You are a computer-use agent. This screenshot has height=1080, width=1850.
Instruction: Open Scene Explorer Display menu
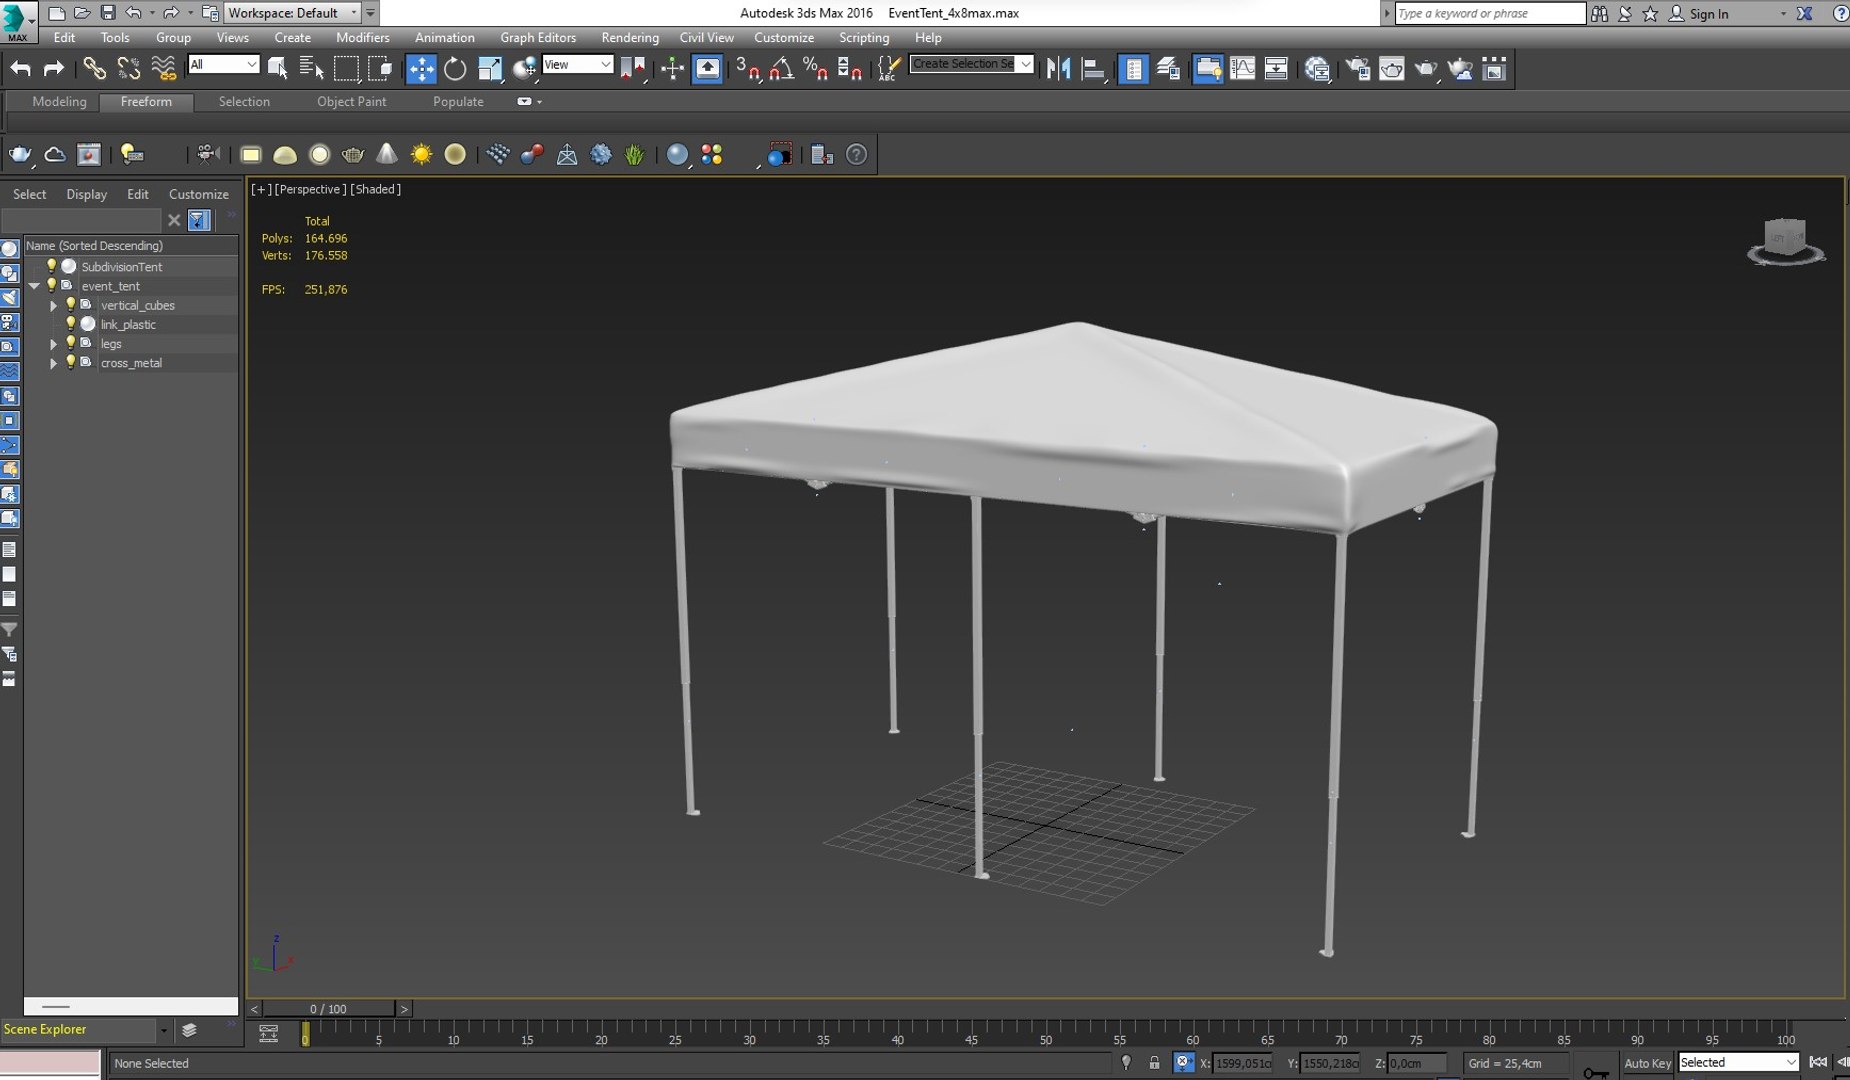pos(86,194)
